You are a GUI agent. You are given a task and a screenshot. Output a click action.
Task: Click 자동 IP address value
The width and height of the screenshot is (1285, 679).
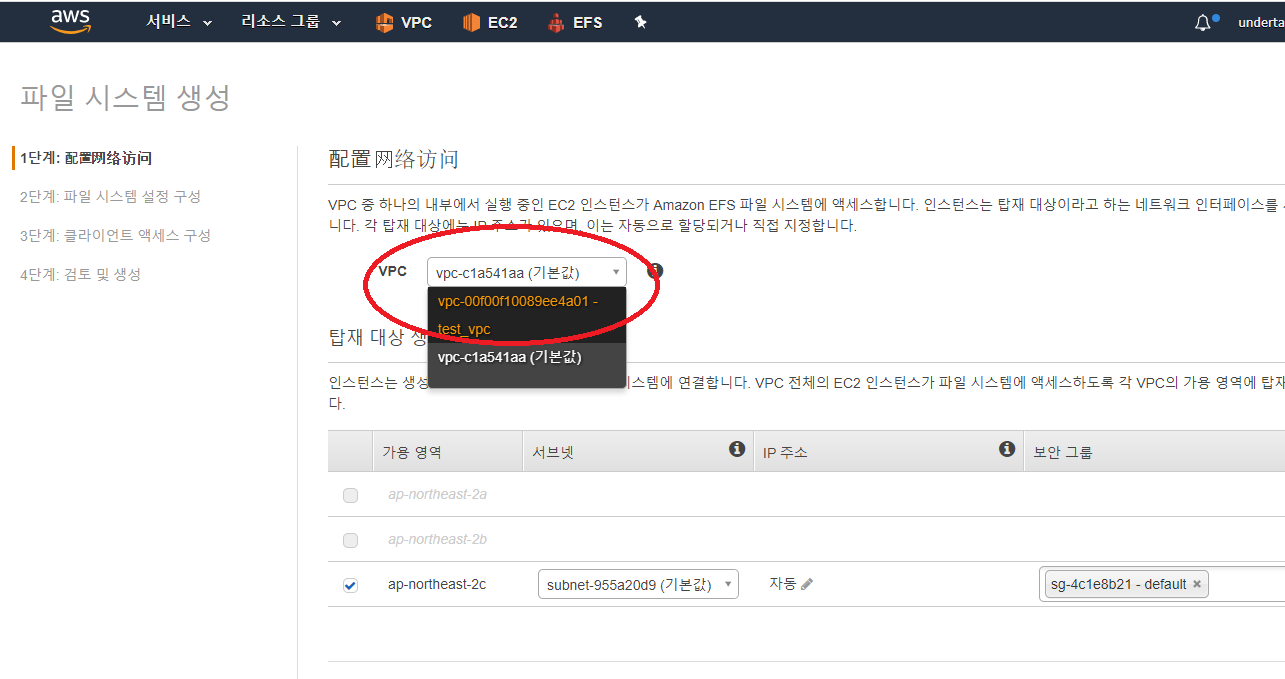782,583
